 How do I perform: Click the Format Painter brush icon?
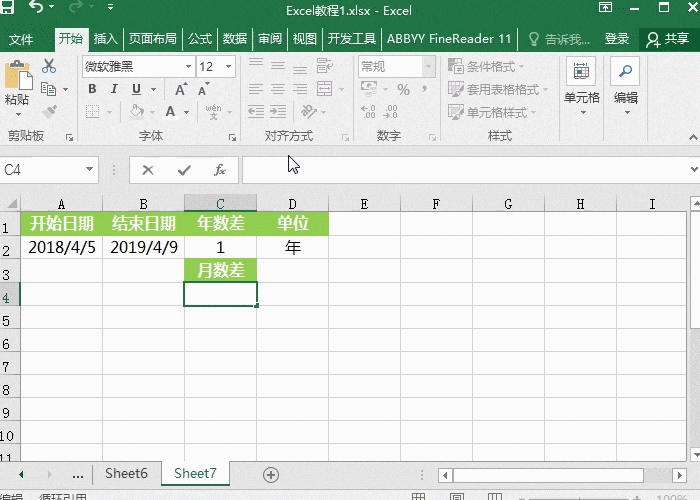coord(49,111)
